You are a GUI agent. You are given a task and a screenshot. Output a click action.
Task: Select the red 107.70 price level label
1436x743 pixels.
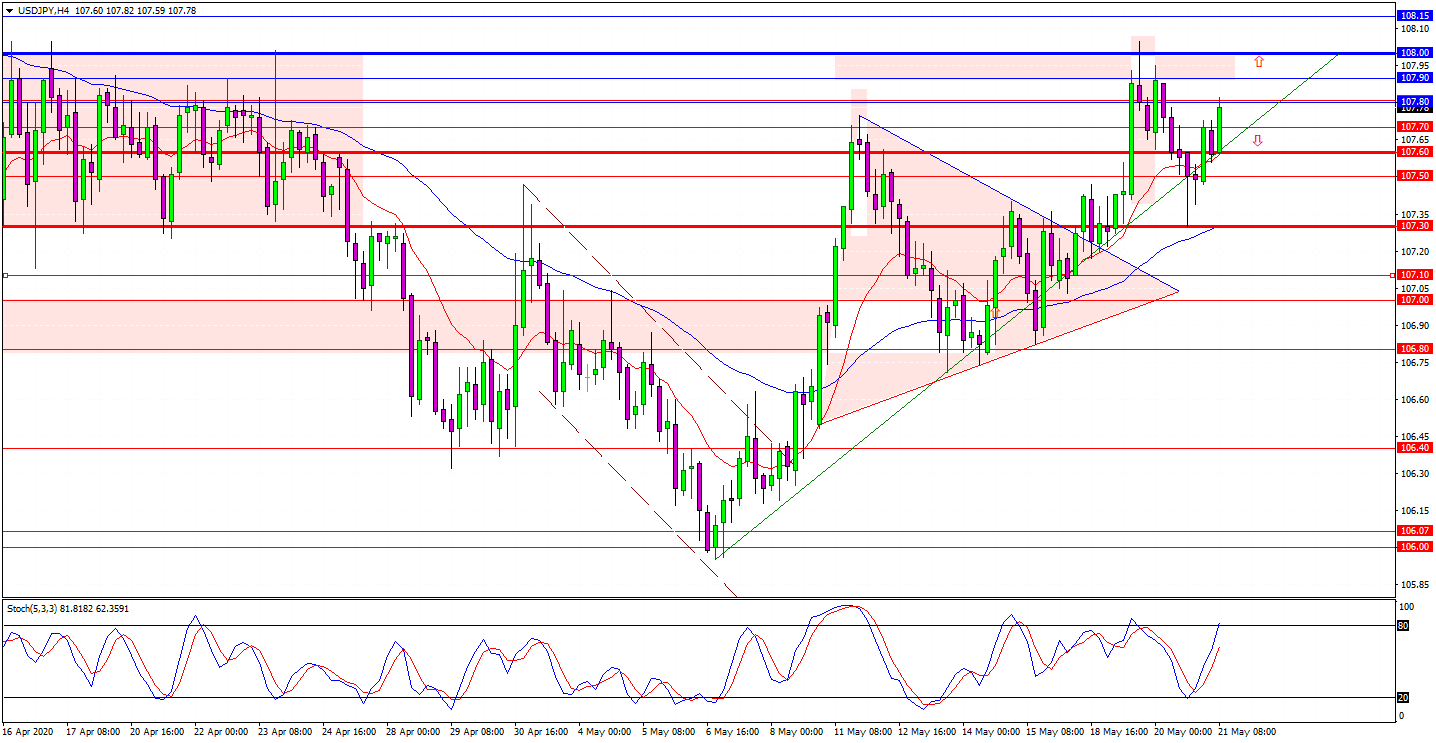coord(1415,127)
